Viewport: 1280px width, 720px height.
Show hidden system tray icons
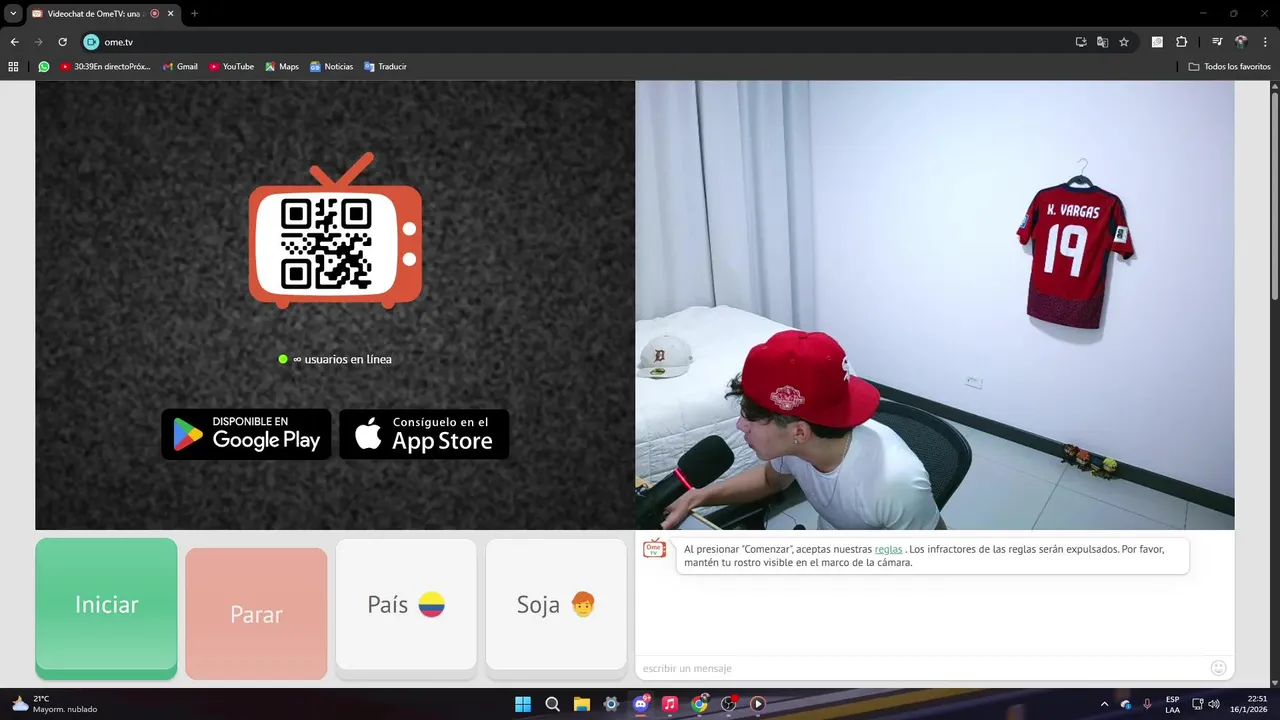[1104, 704]
